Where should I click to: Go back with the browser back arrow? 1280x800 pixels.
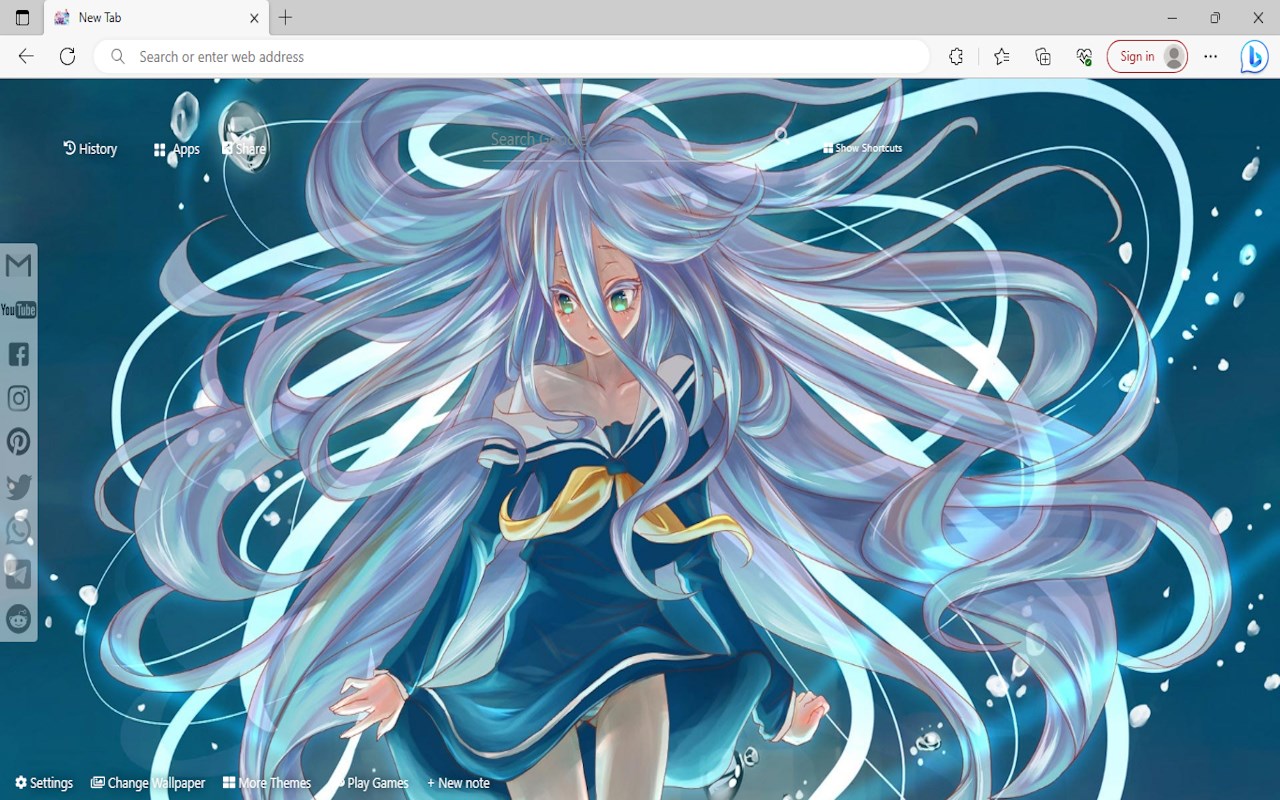[26, 57]
